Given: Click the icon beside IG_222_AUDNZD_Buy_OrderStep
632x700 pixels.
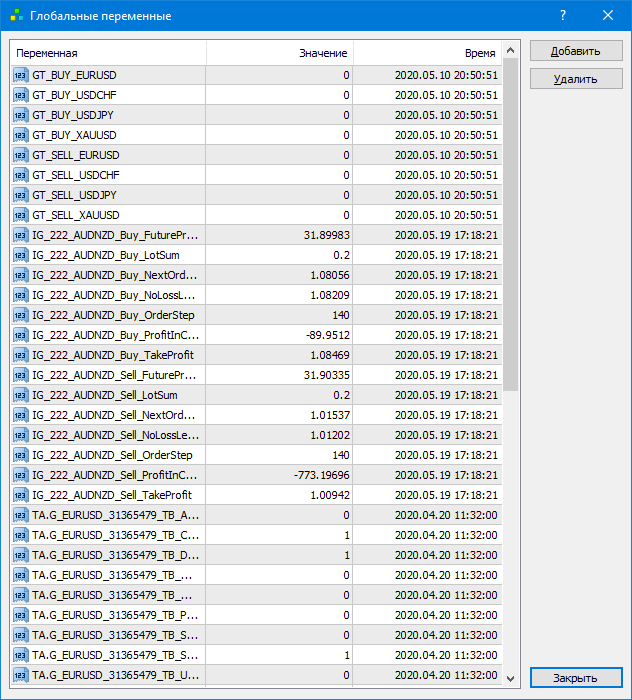Looking at the screenshot, I should click(21, 315).
